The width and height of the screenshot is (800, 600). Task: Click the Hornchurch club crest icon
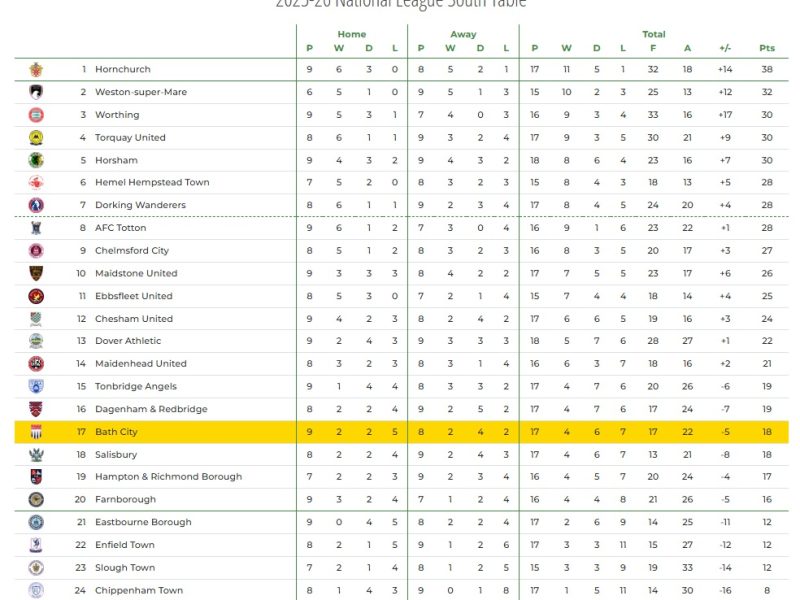click(36, 70)
